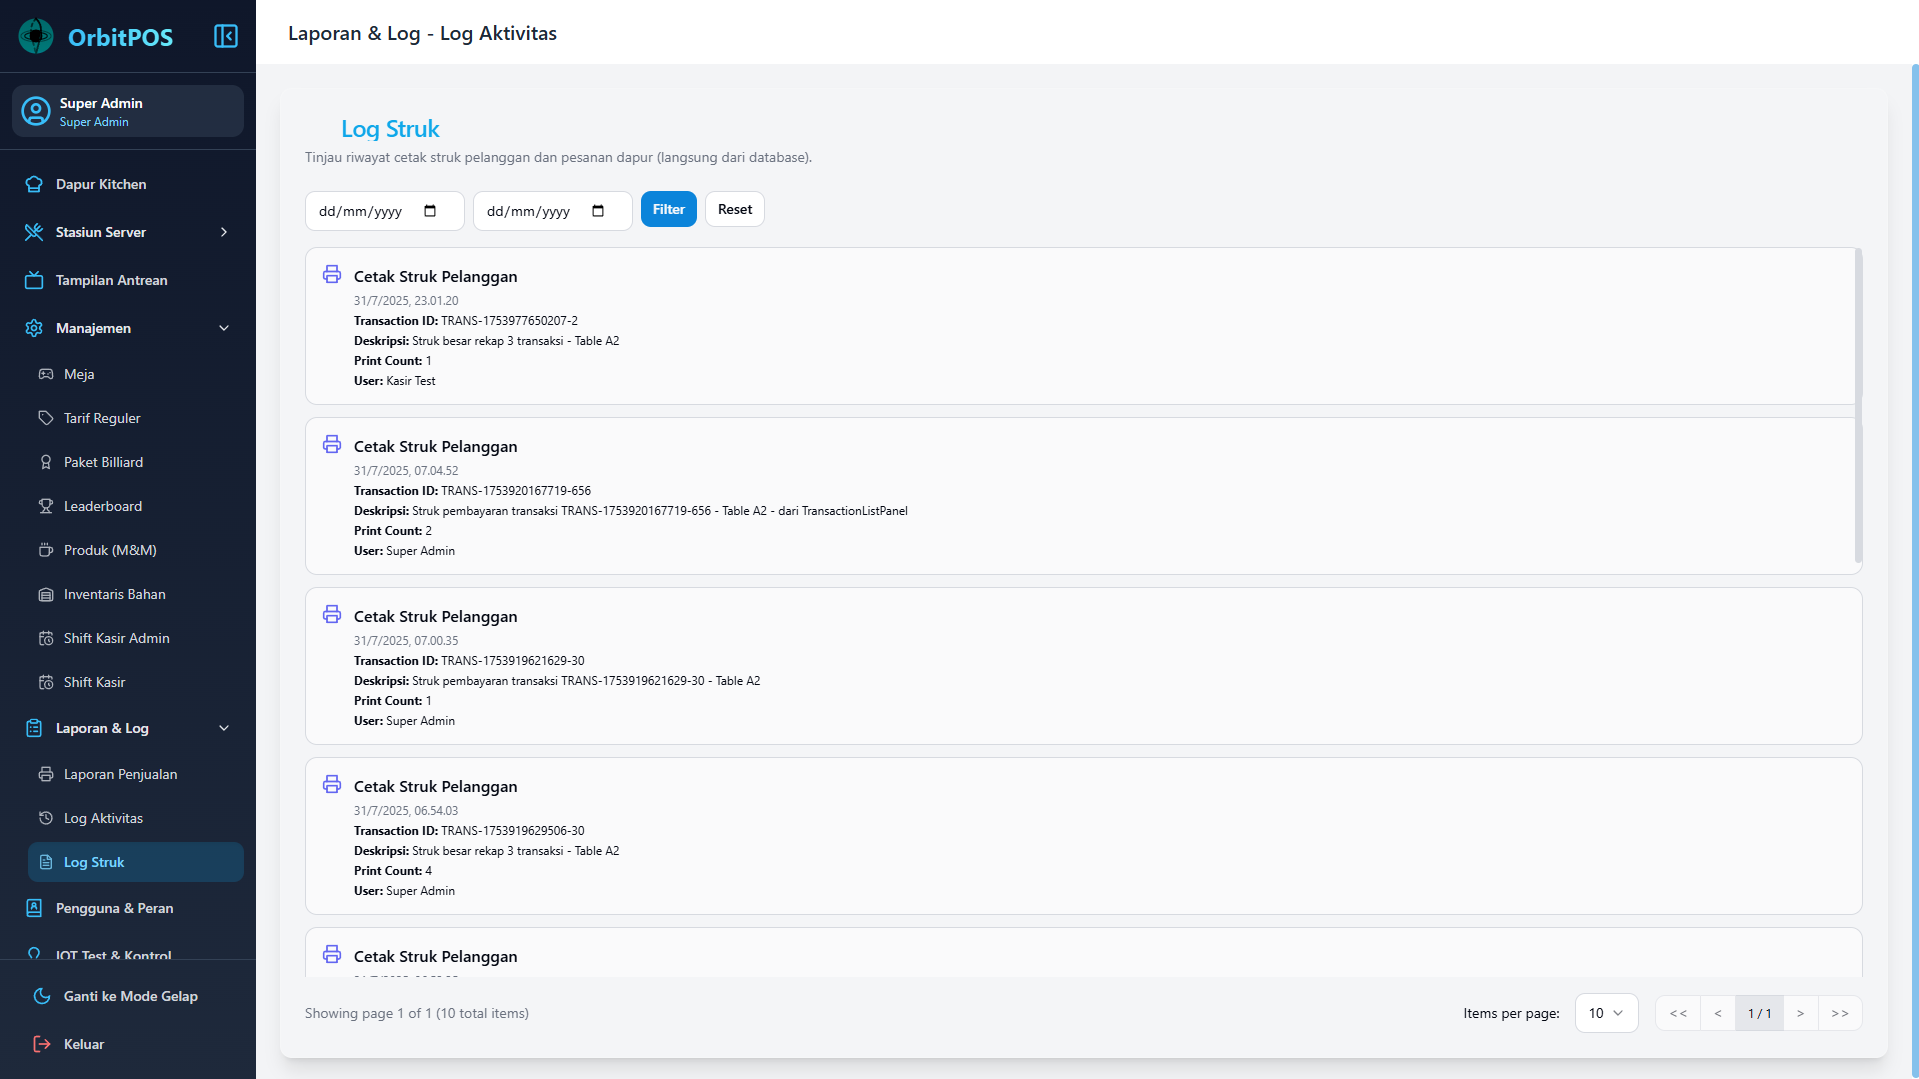The width and height of the screenshot is (1919, 1079).
Task: Open Laporan Penjualan via its printer icon
Action: tap(46, 774)
